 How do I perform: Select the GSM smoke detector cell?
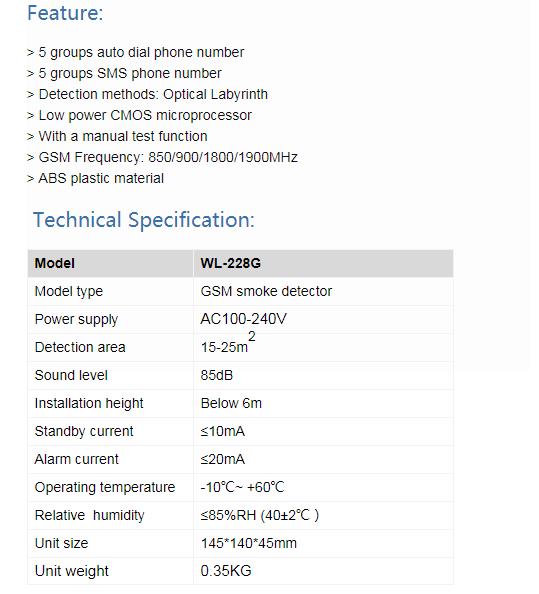tap(323, 291)
